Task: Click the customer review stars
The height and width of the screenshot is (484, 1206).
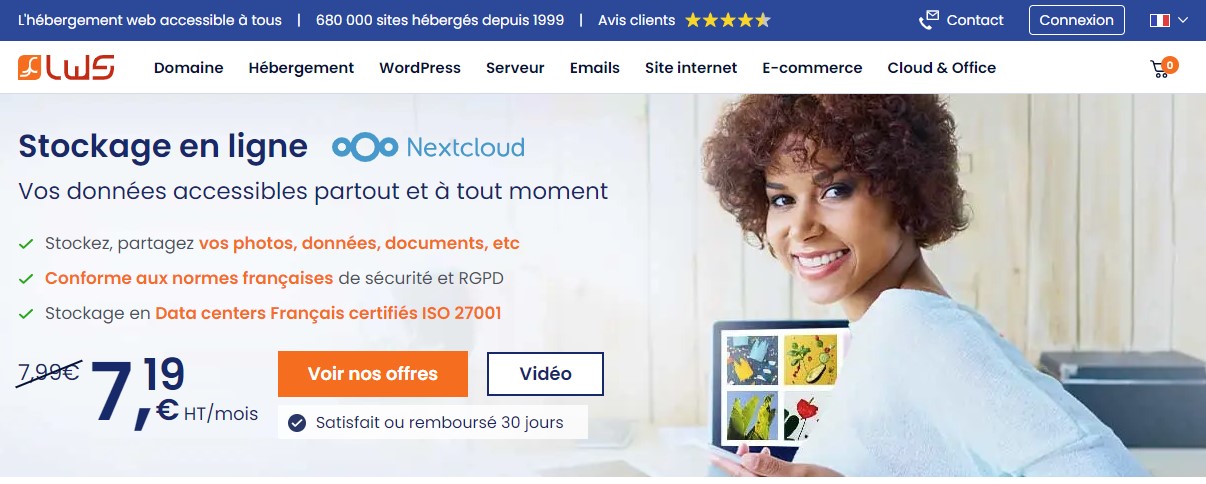Action: click(x=728, y=20)
